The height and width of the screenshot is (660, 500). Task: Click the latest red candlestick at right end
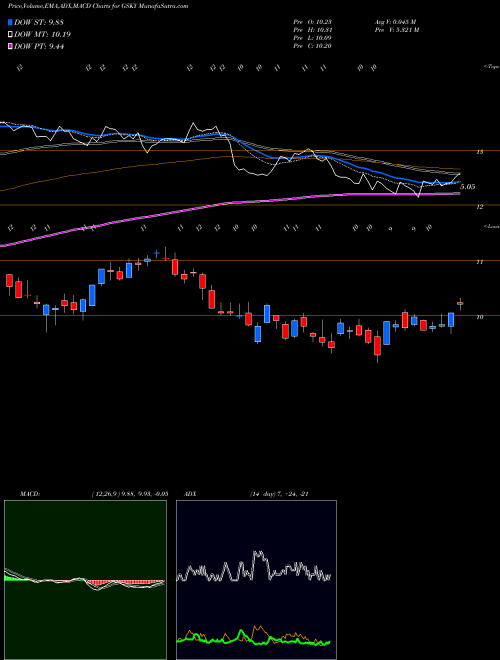[x=460, y=303]
